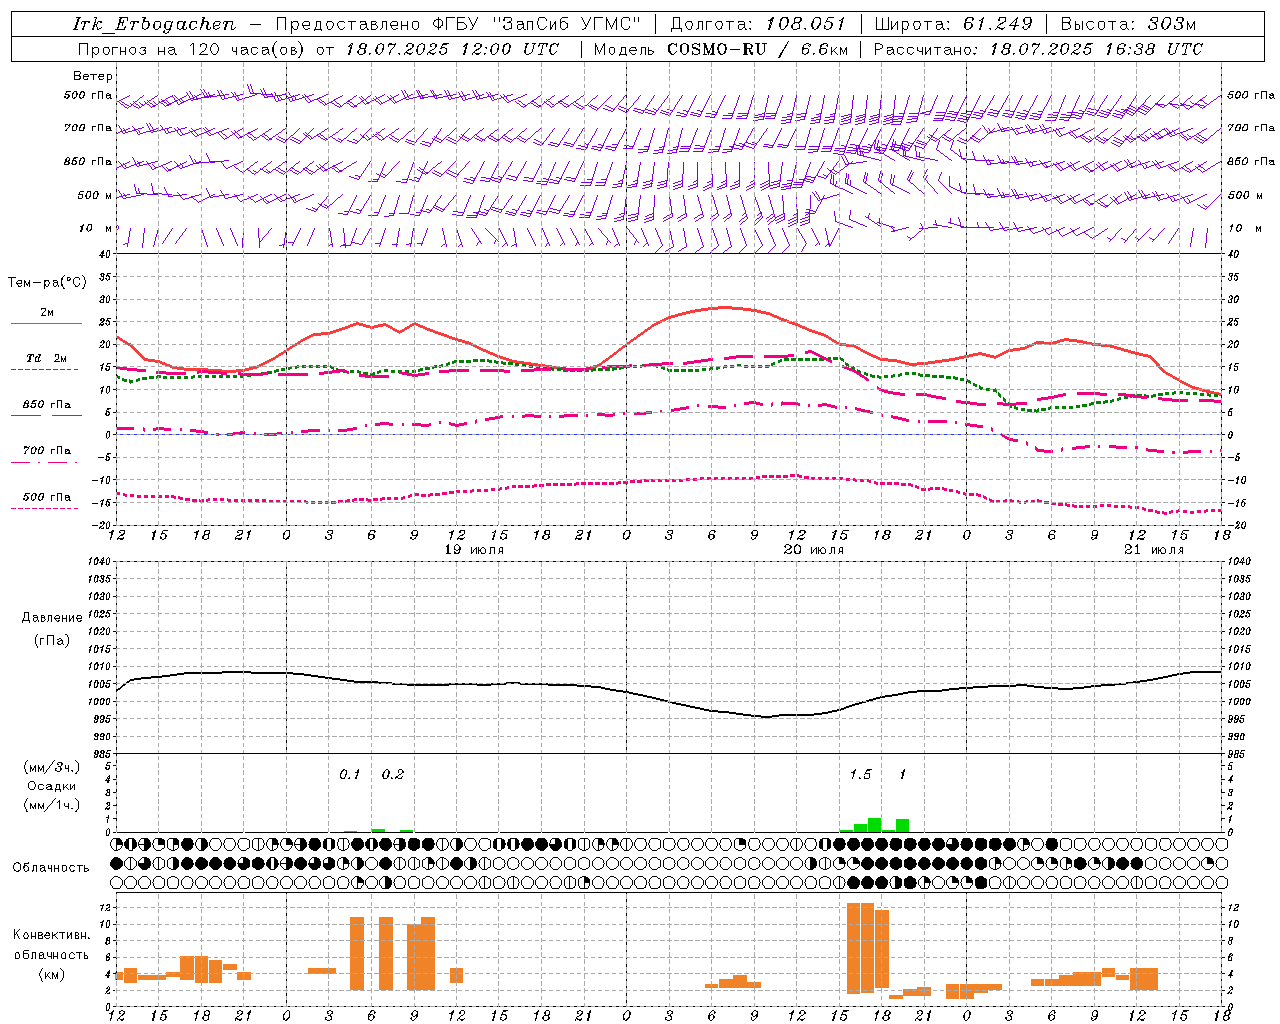Click the 20 июля date label
The width and height of the screenshot is (1280, 1024).
tap(814, 550)
